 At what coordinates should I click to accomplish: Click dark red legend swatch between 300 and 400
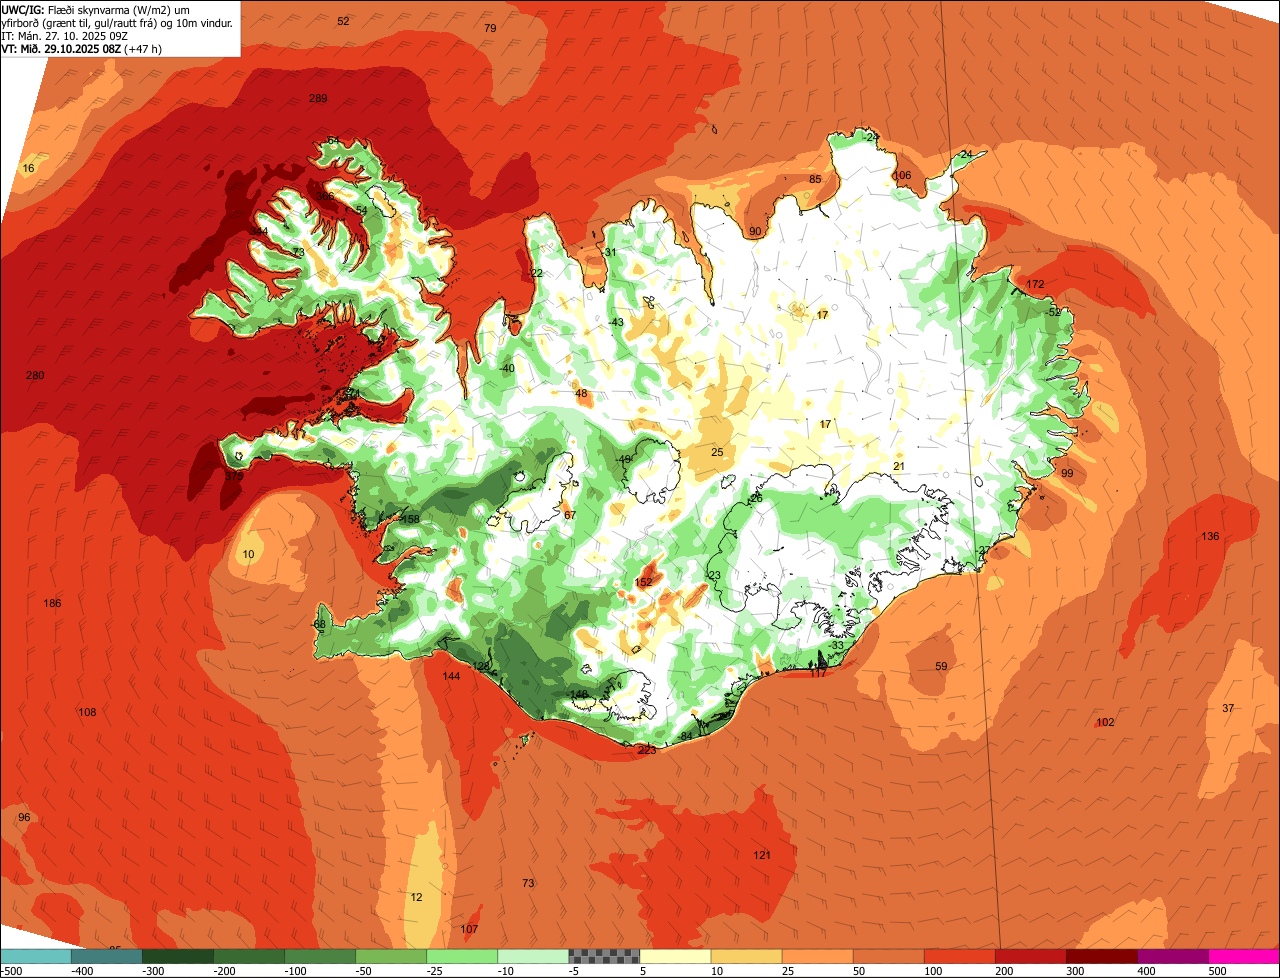click(1101, 956)
